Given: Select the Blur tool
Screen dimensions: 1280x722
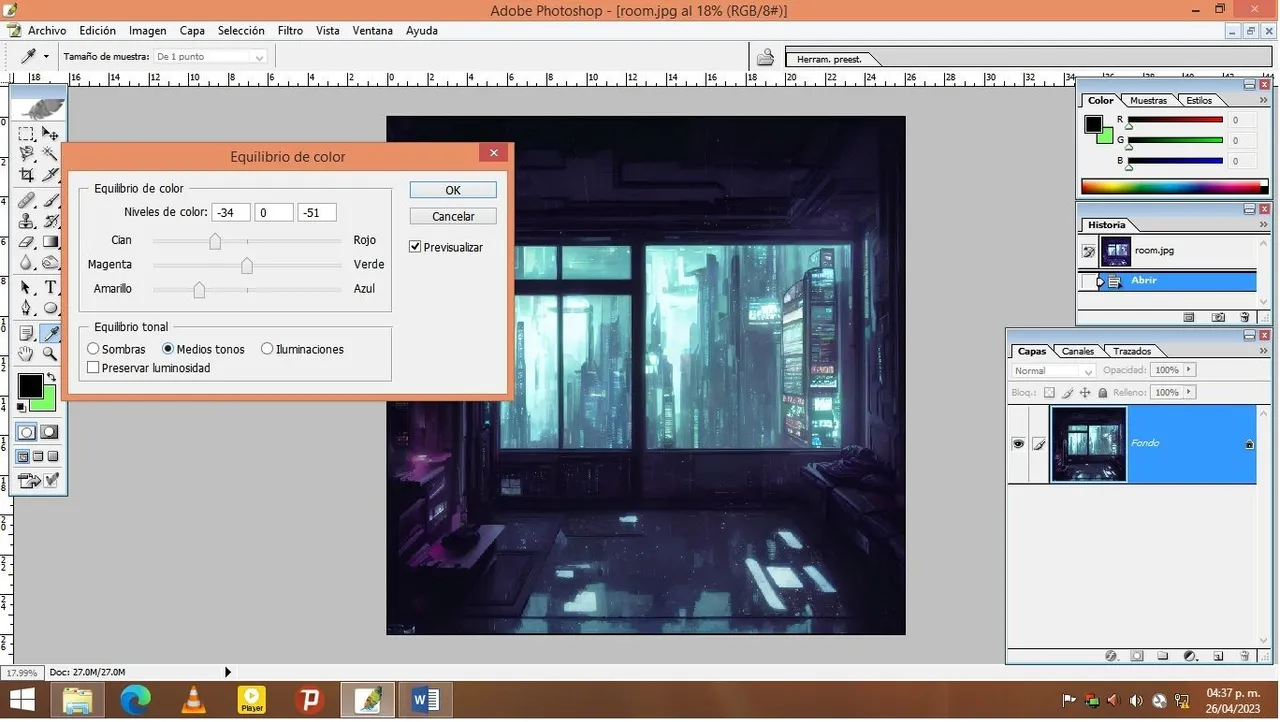Looking at the screenshot, I should (27, 263).
